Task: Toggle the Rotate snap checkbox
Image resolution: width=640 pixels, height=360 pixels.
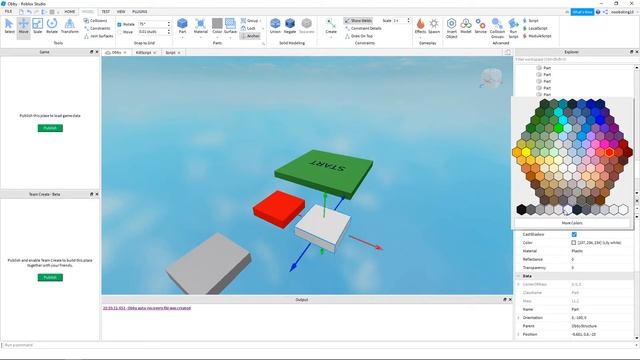Action: 119,24
